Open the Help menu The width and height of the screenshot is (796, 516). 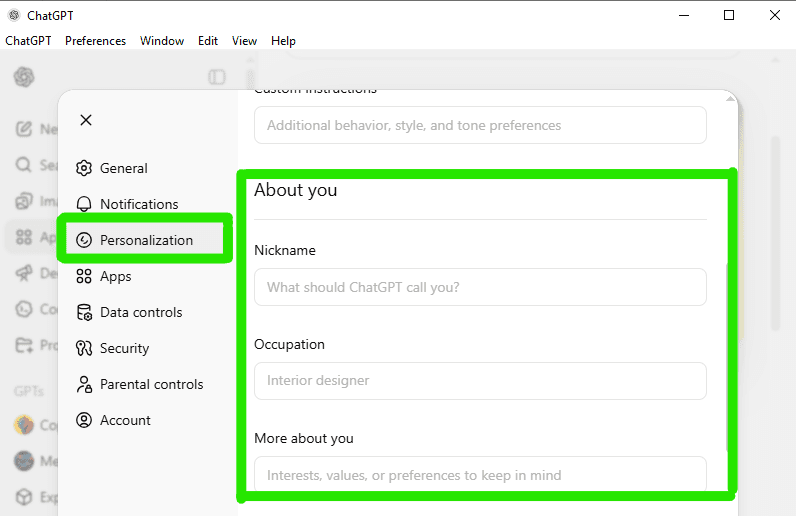(x=283, y=41)
